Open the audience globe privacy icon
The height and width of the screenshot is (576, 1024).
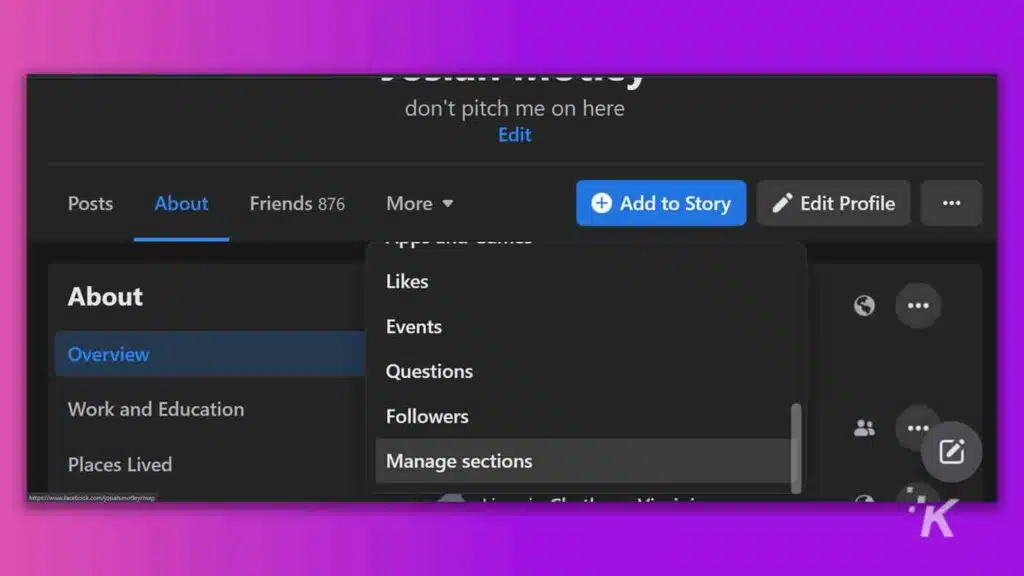point(863,306)
